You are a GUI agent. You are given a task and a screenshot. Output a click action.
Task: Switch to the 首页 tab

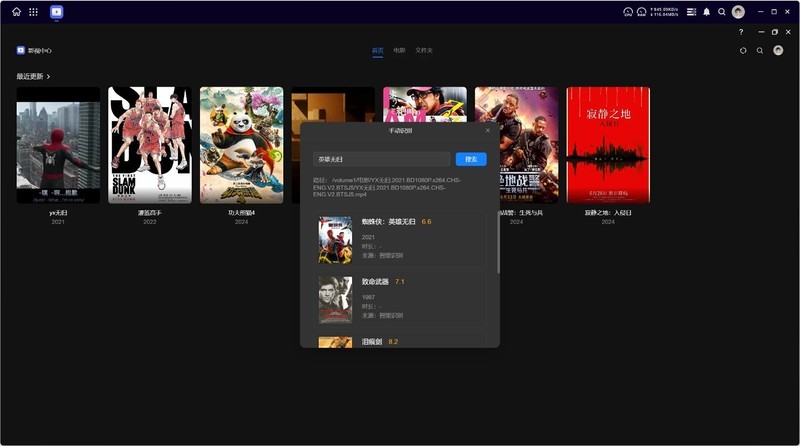pyautogui.click(x=378, y=51)
